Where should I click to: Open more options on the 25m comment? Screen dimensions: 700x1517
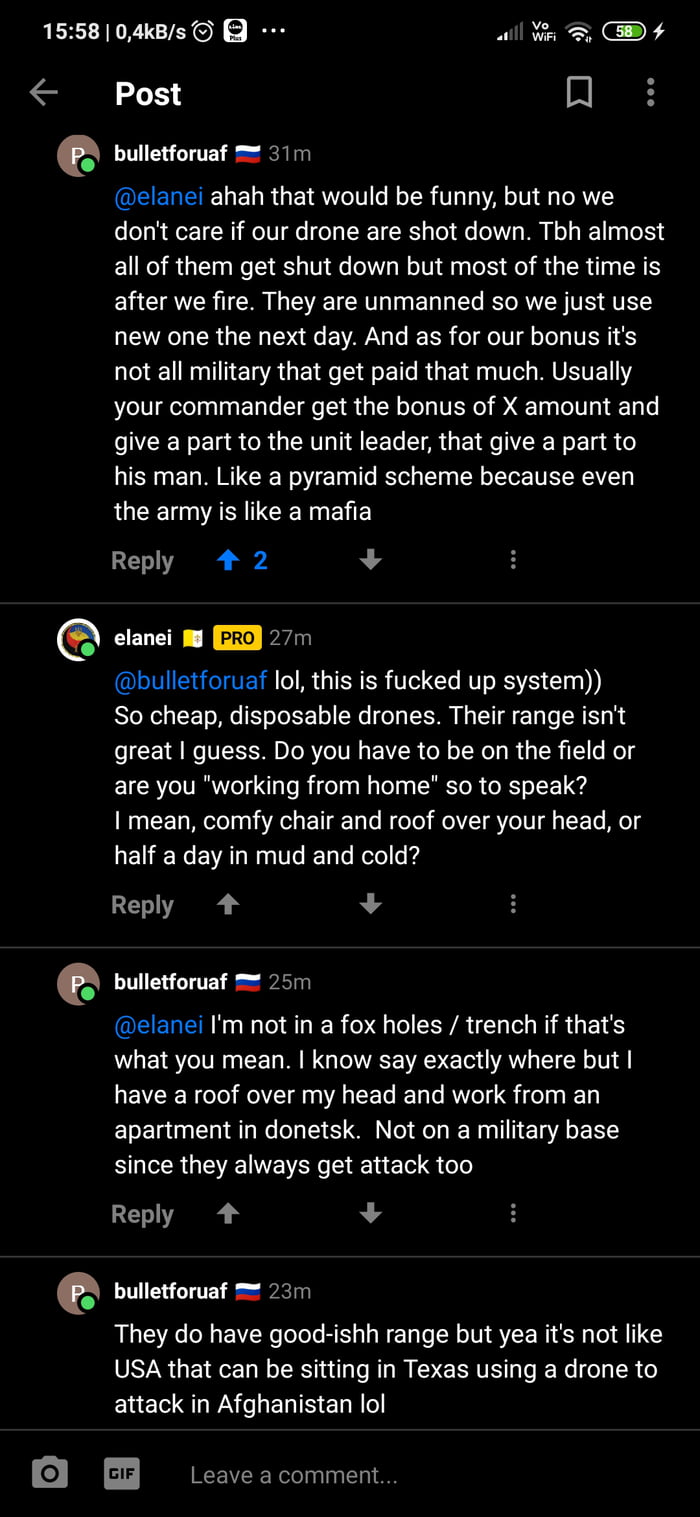[513, 1214]
